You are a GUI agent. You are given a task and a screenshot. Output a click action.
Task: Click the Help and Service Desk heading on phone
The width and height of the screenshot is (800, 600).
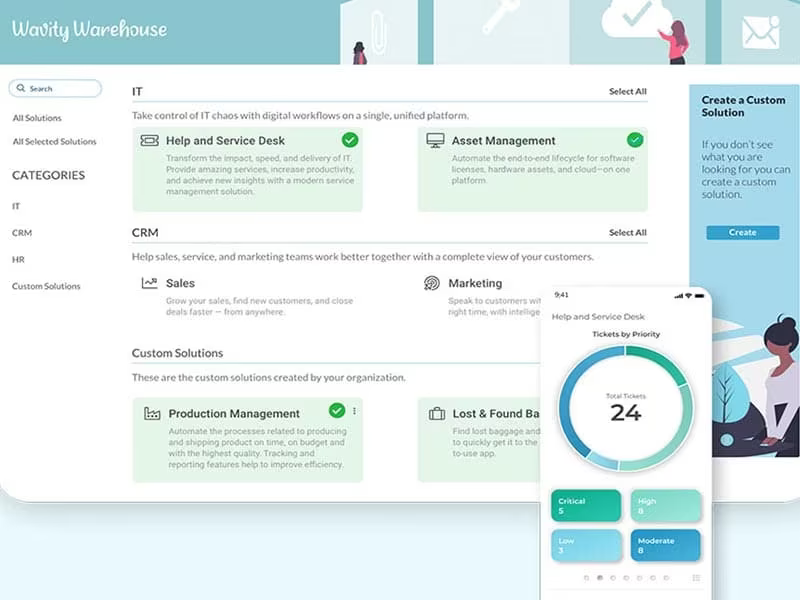pyautogui.click(x=598, y=317)
